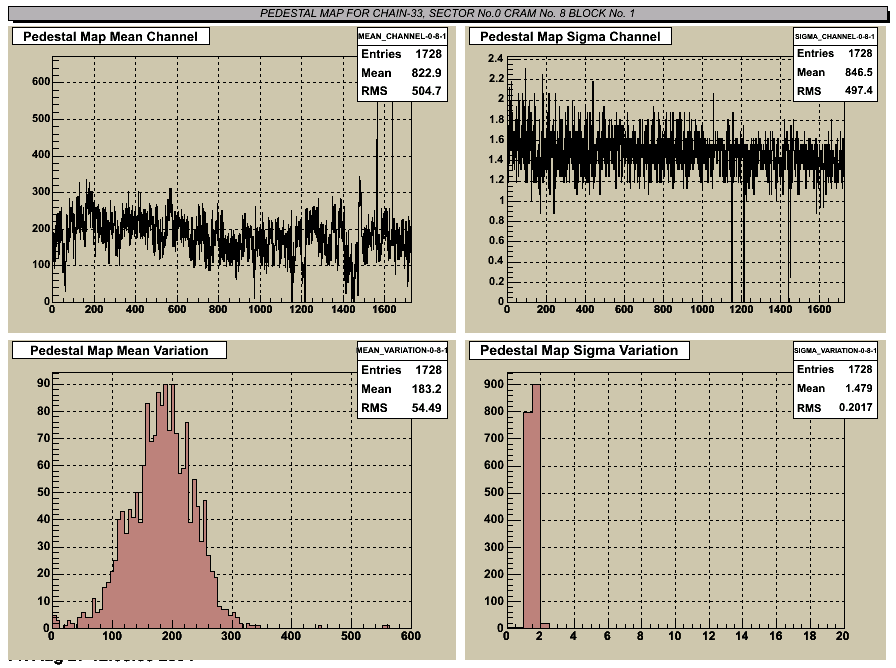Click the 2.4 tick label on Sigma Channel axis
This screenshot has width=896, height=668.
(495, 58)
